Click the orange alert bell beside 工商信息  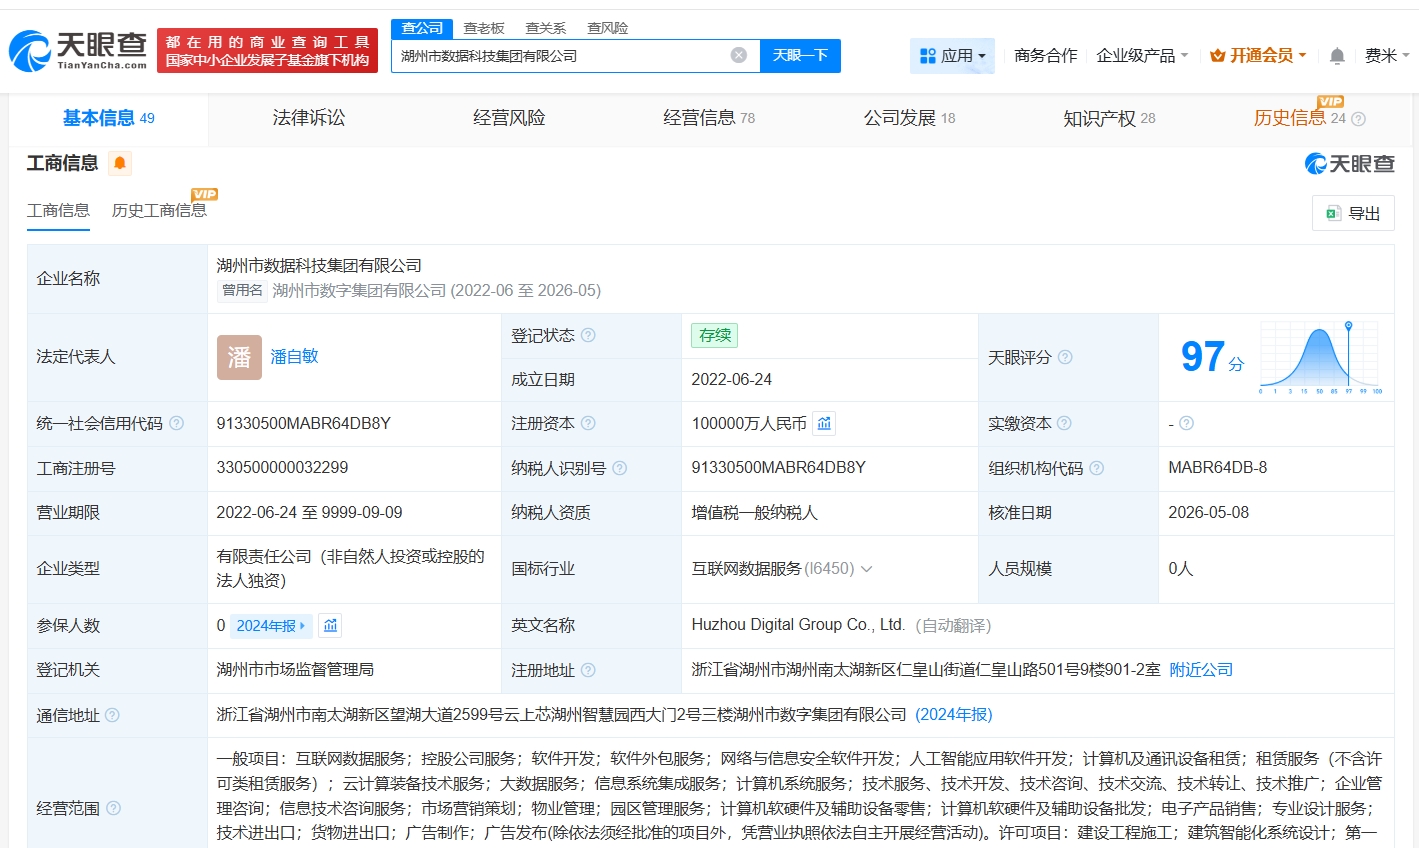[120, 163]
